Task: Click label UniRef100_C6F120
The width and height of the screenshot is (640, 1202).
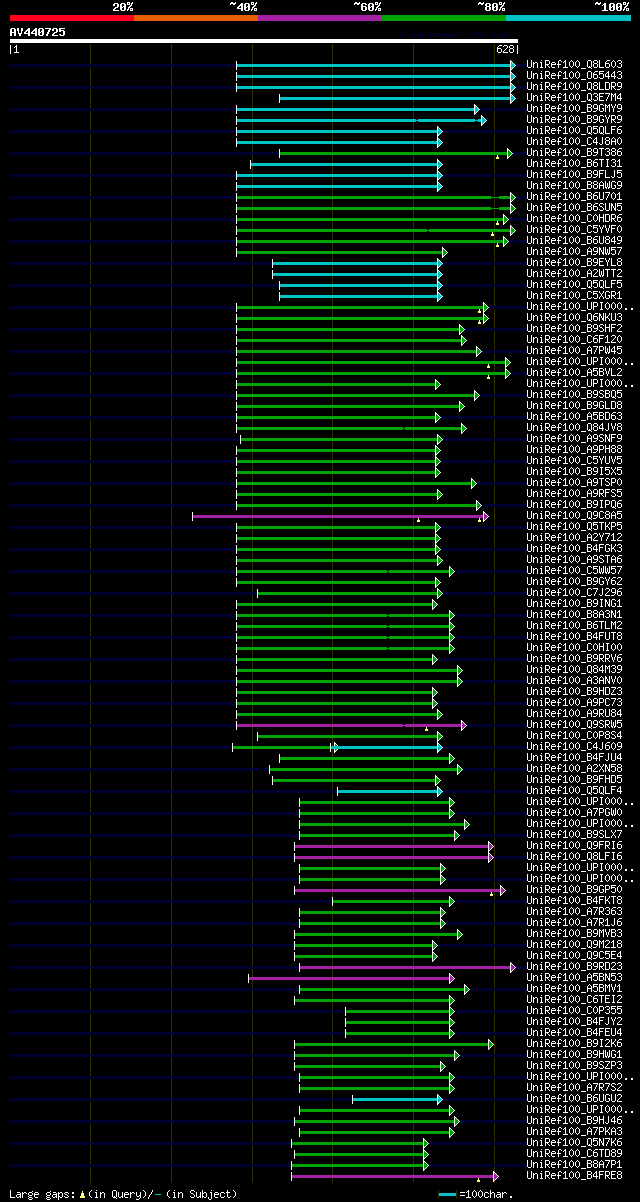Action: click(x=573, y=339)
